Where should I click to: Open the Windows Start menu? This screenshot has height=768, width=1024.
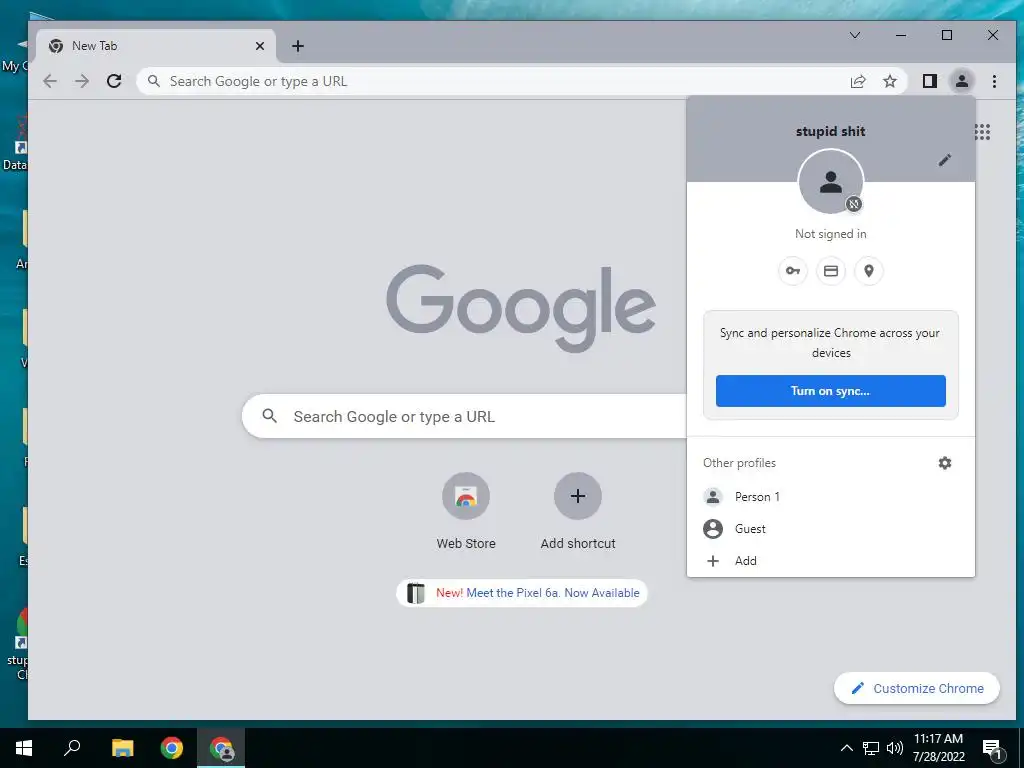(x=24, y=748)
